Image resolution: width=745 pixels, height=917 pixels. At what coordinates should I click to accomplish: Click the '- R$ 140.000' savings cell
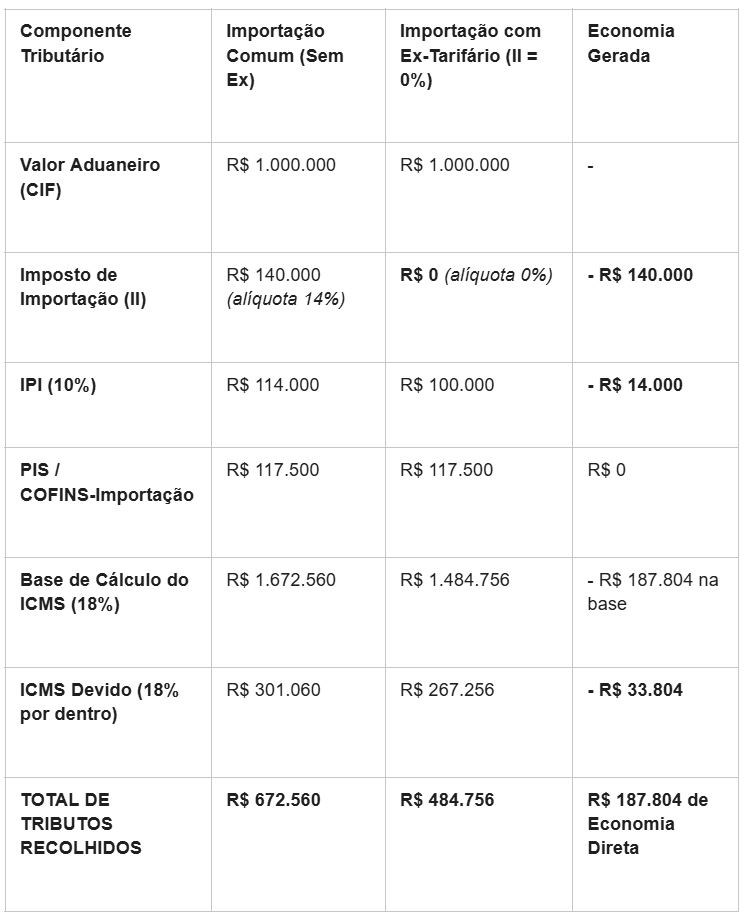(x=640, y=275)
